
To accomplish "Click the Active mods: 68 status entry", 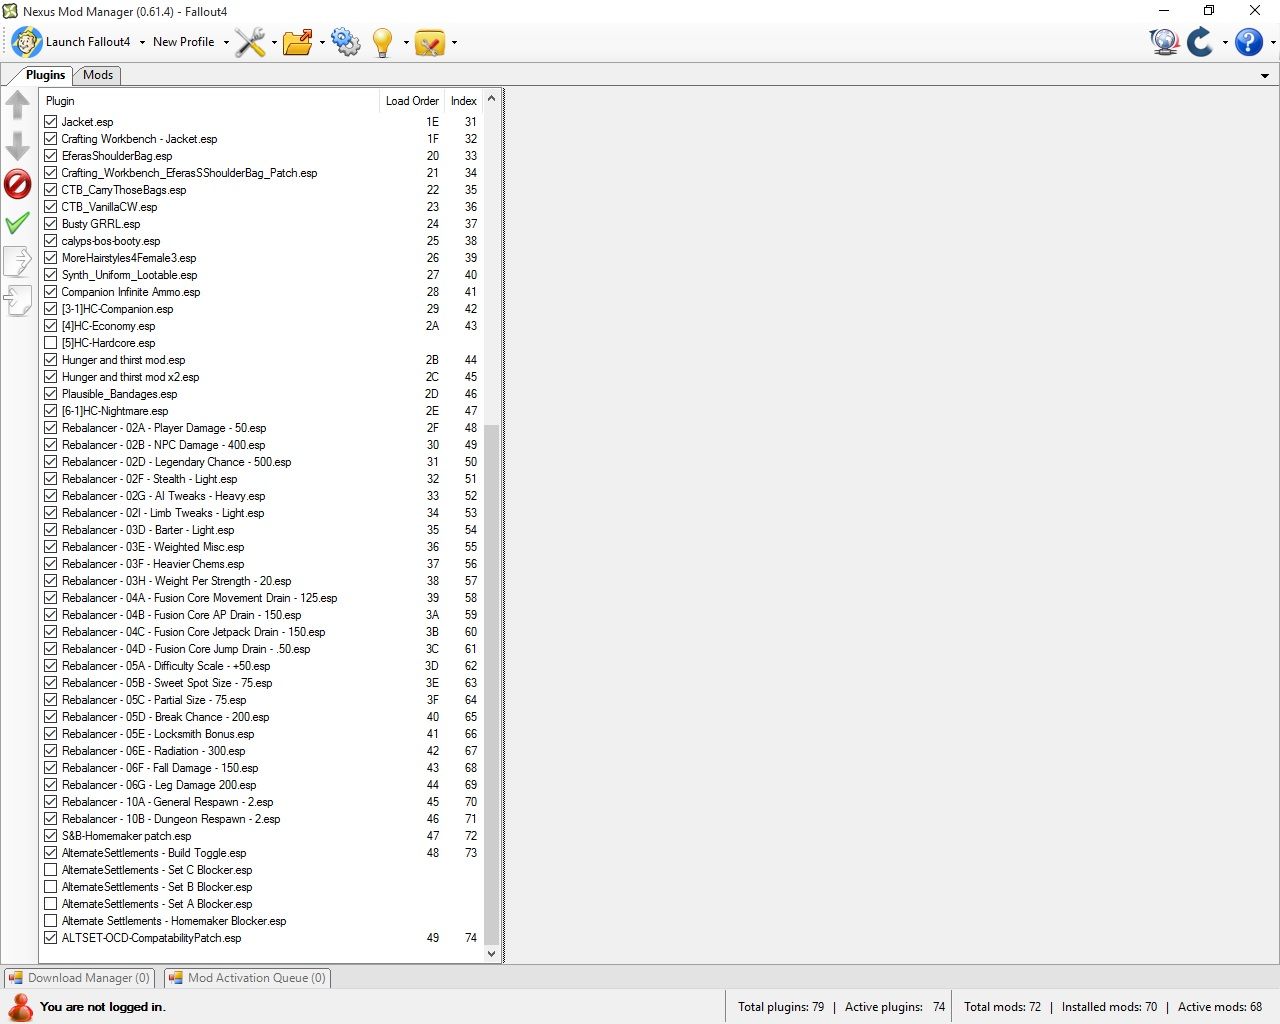I will [x=1220, y=1007].
